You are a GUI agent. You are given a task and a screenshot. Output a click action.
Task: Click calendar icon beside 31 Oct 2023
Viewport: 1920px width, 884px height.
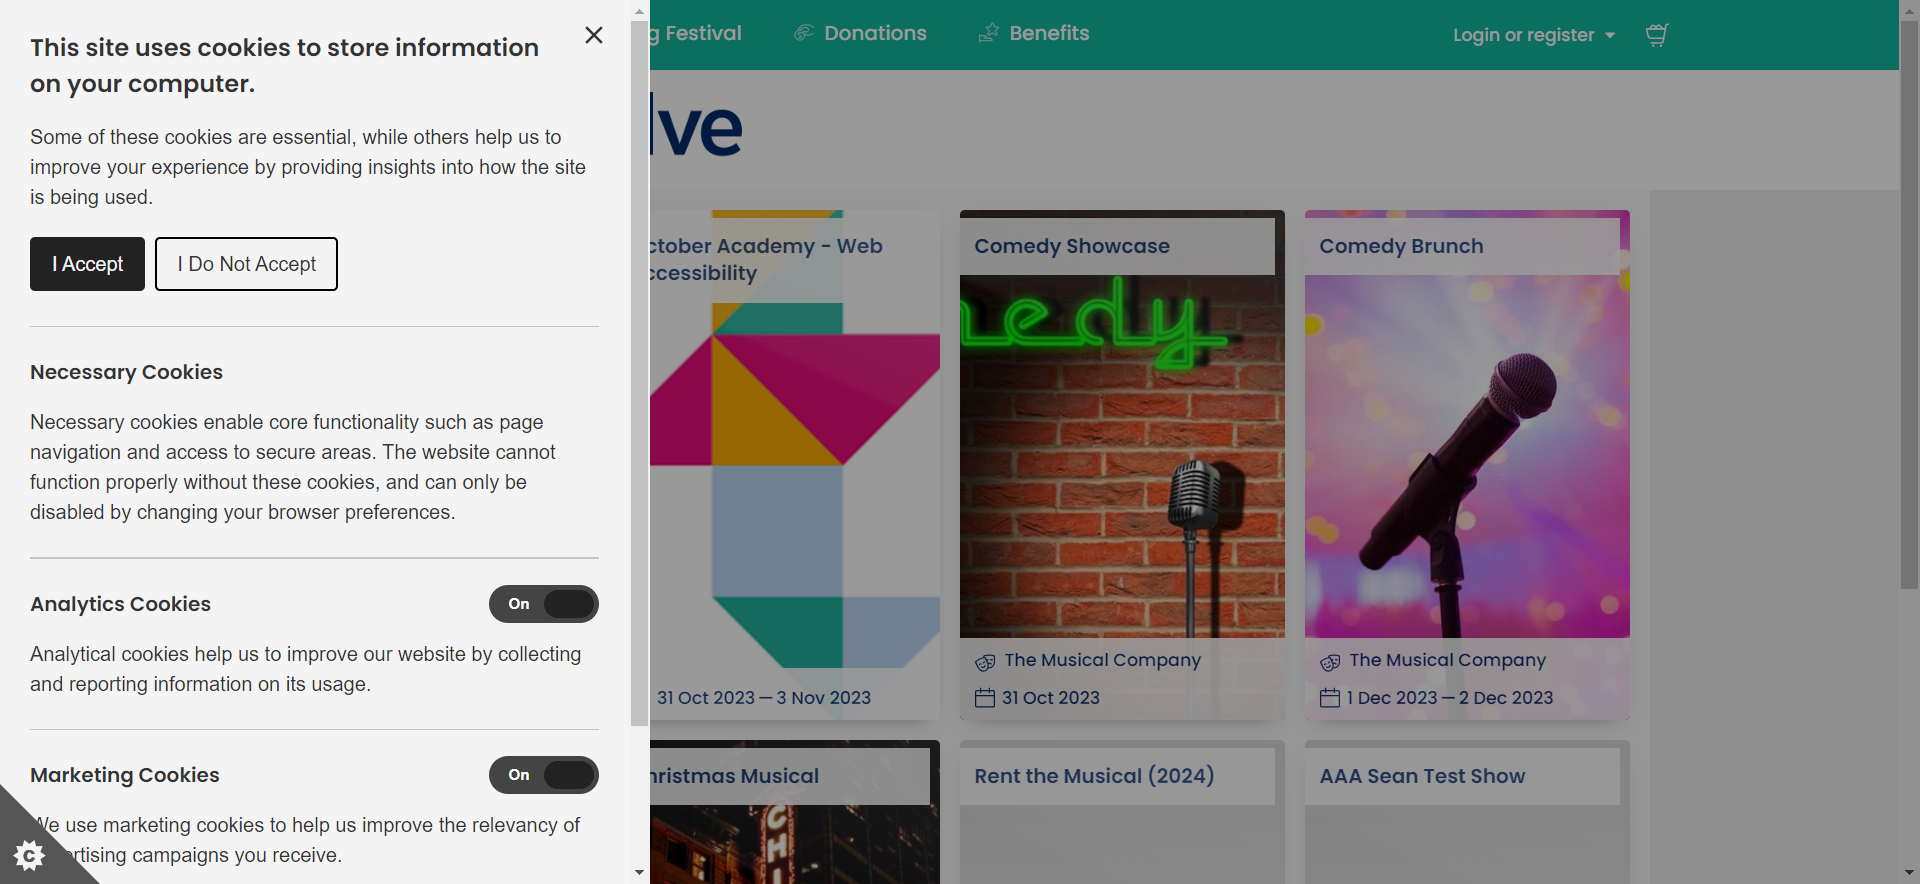[985, 698]
